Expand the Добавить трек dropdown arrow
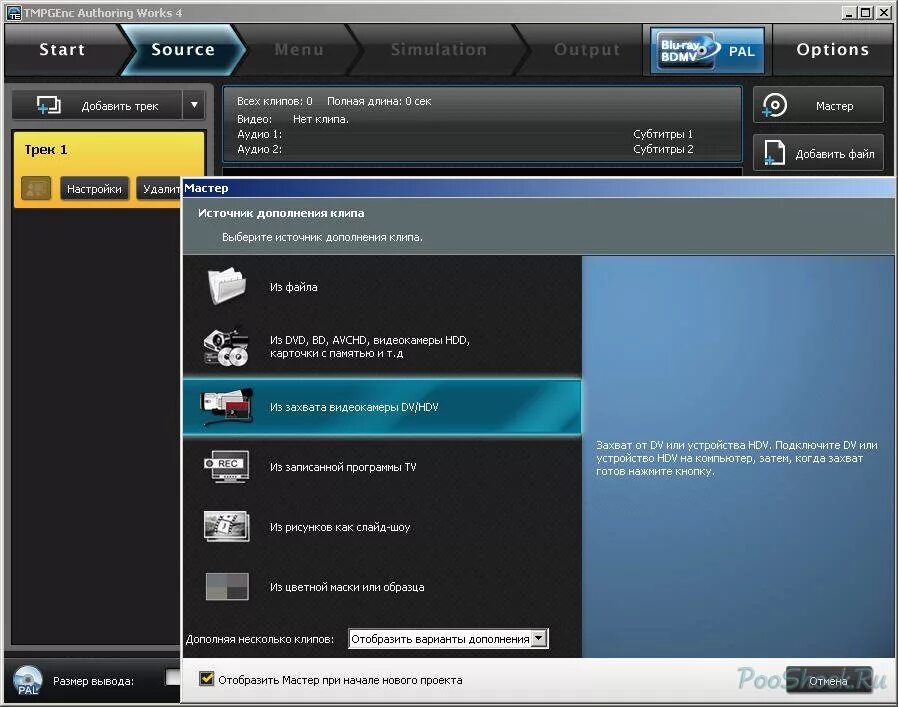This screenshot has height=707, width=898. pos(194,105)
